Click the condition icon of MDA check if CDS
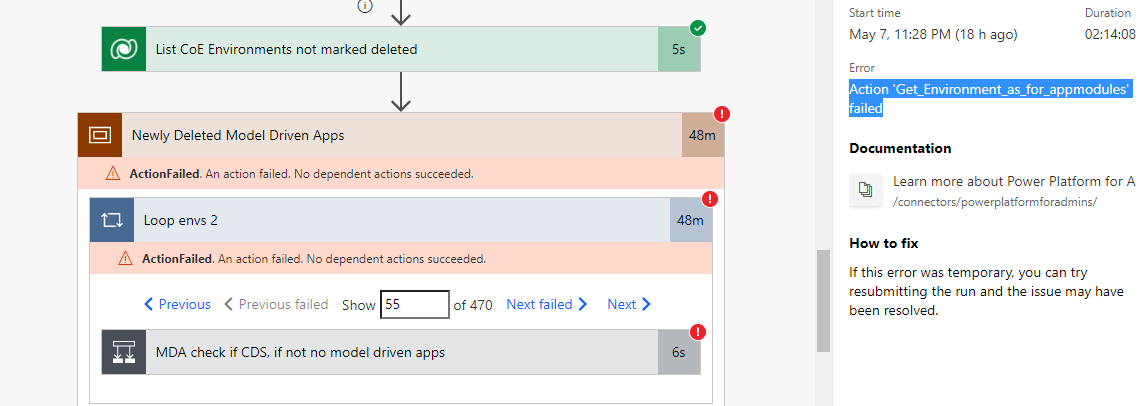The image size is (1142, 406). (124, 352)
